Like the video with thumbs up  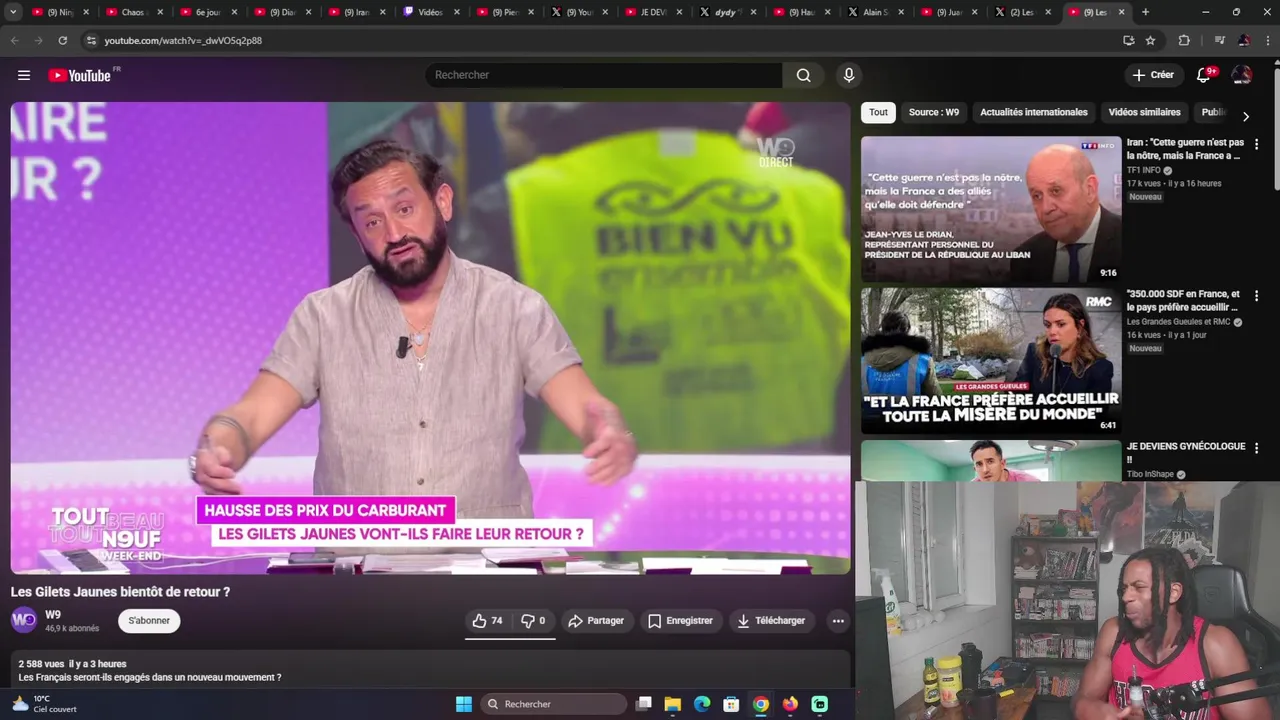pos(487,621)
